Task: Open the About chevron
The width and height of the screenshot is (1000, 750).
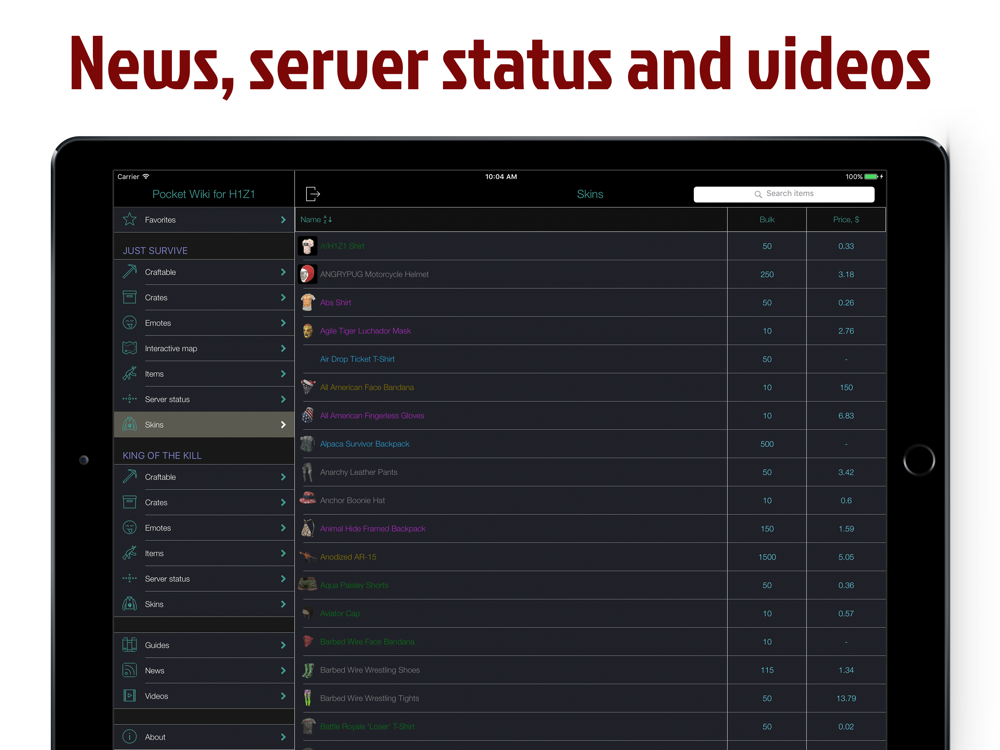Action: [x=283, y=737]
